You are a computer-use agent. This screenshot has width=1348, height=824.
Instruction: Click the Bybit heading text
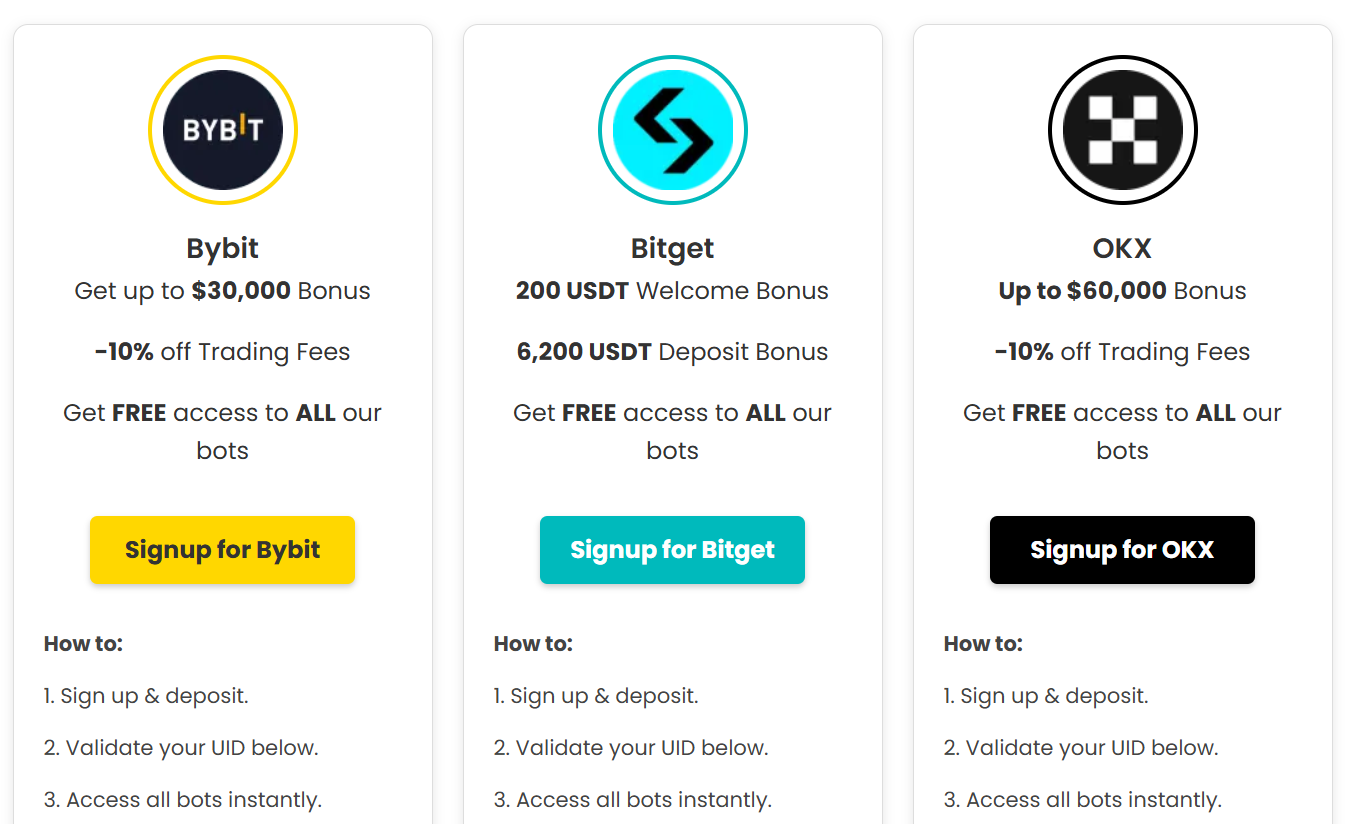tap(222, 248)
